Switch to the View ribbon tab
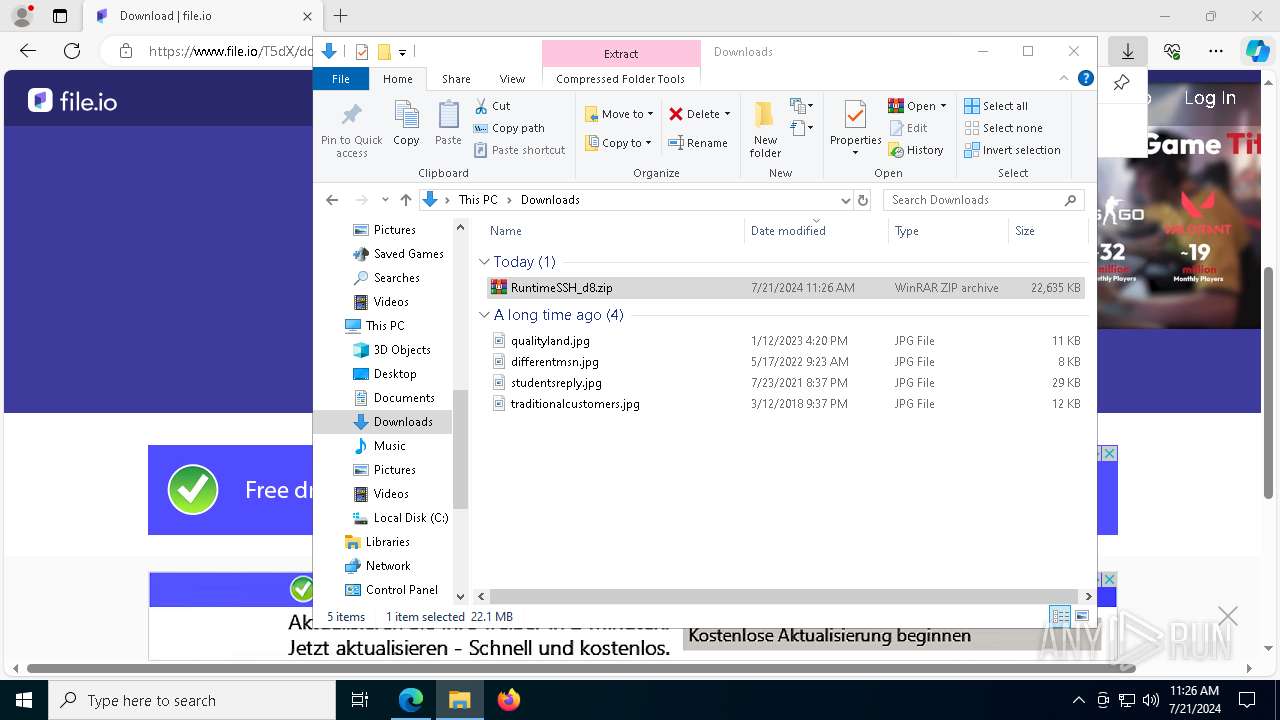The width and height of the screenshot is (1280, 720). [512, 79]
